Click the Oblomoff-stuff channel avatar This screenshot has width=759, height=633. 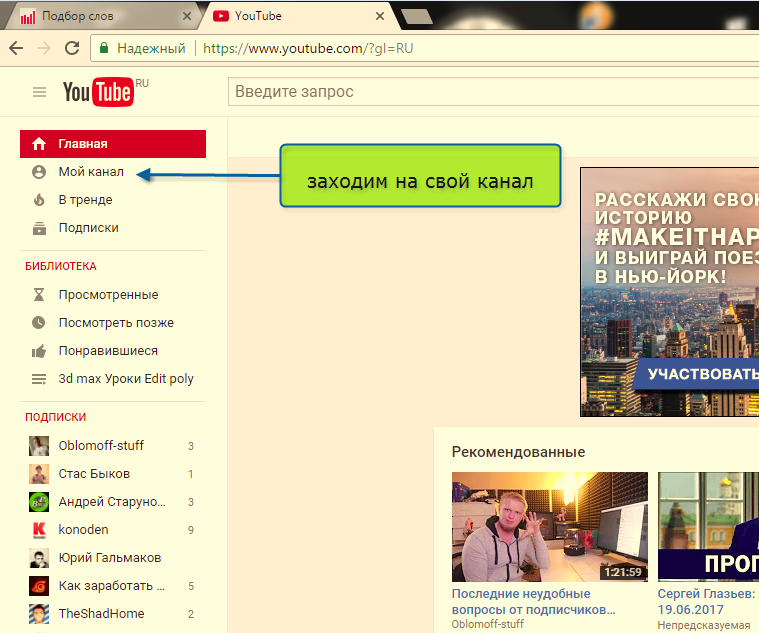point(39,446)
